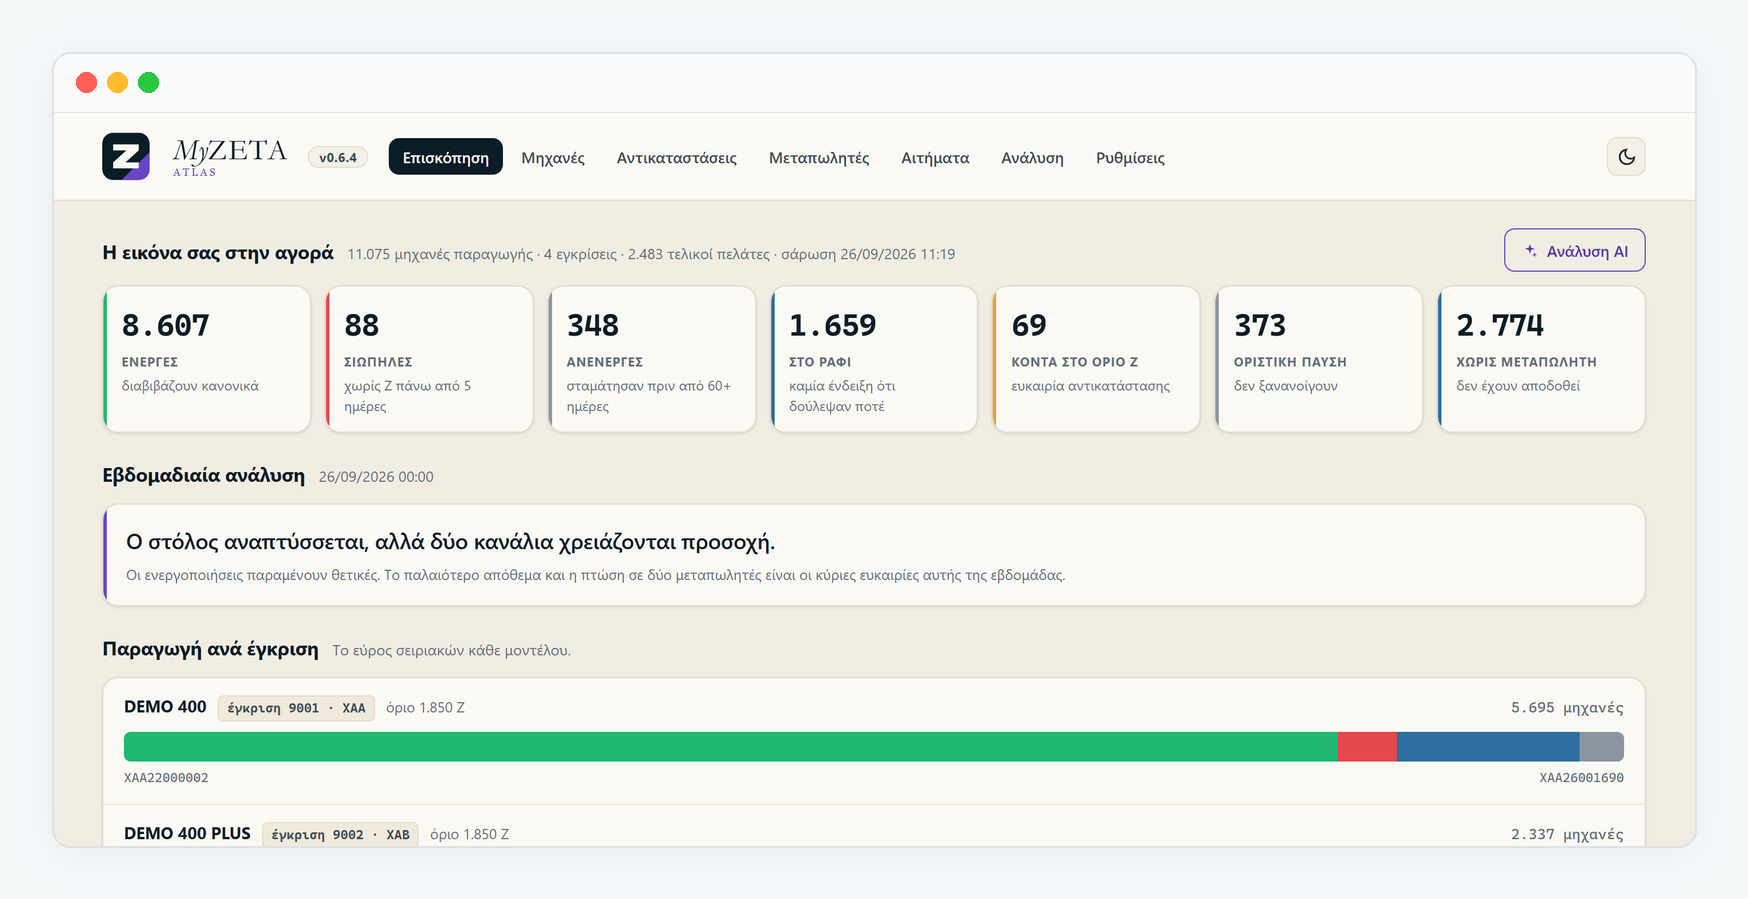
Task: Click the green macOS window zoom button
Action: (149, 83)
